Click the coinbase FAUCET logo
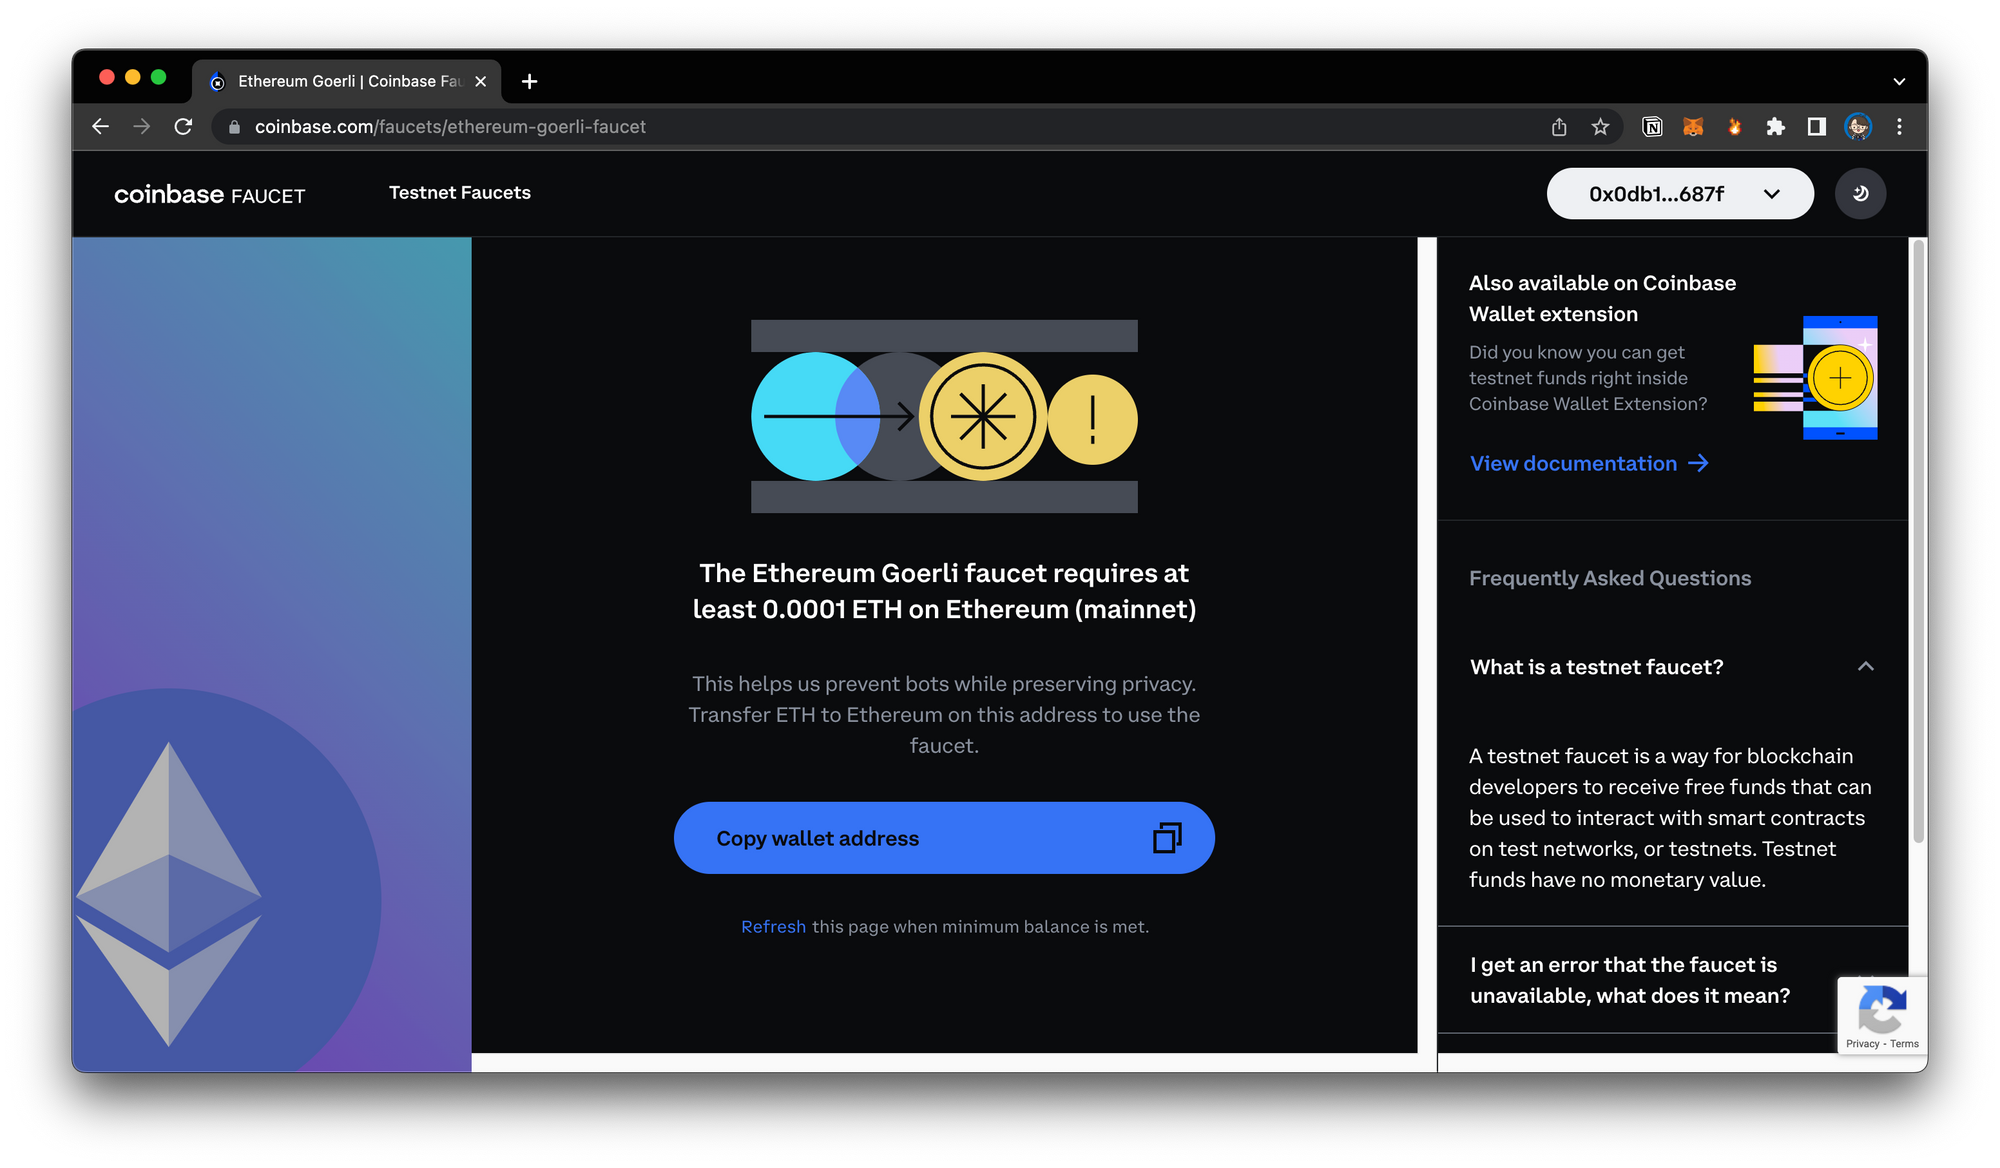2000x1168 pixels. click(x=210, y=194)
